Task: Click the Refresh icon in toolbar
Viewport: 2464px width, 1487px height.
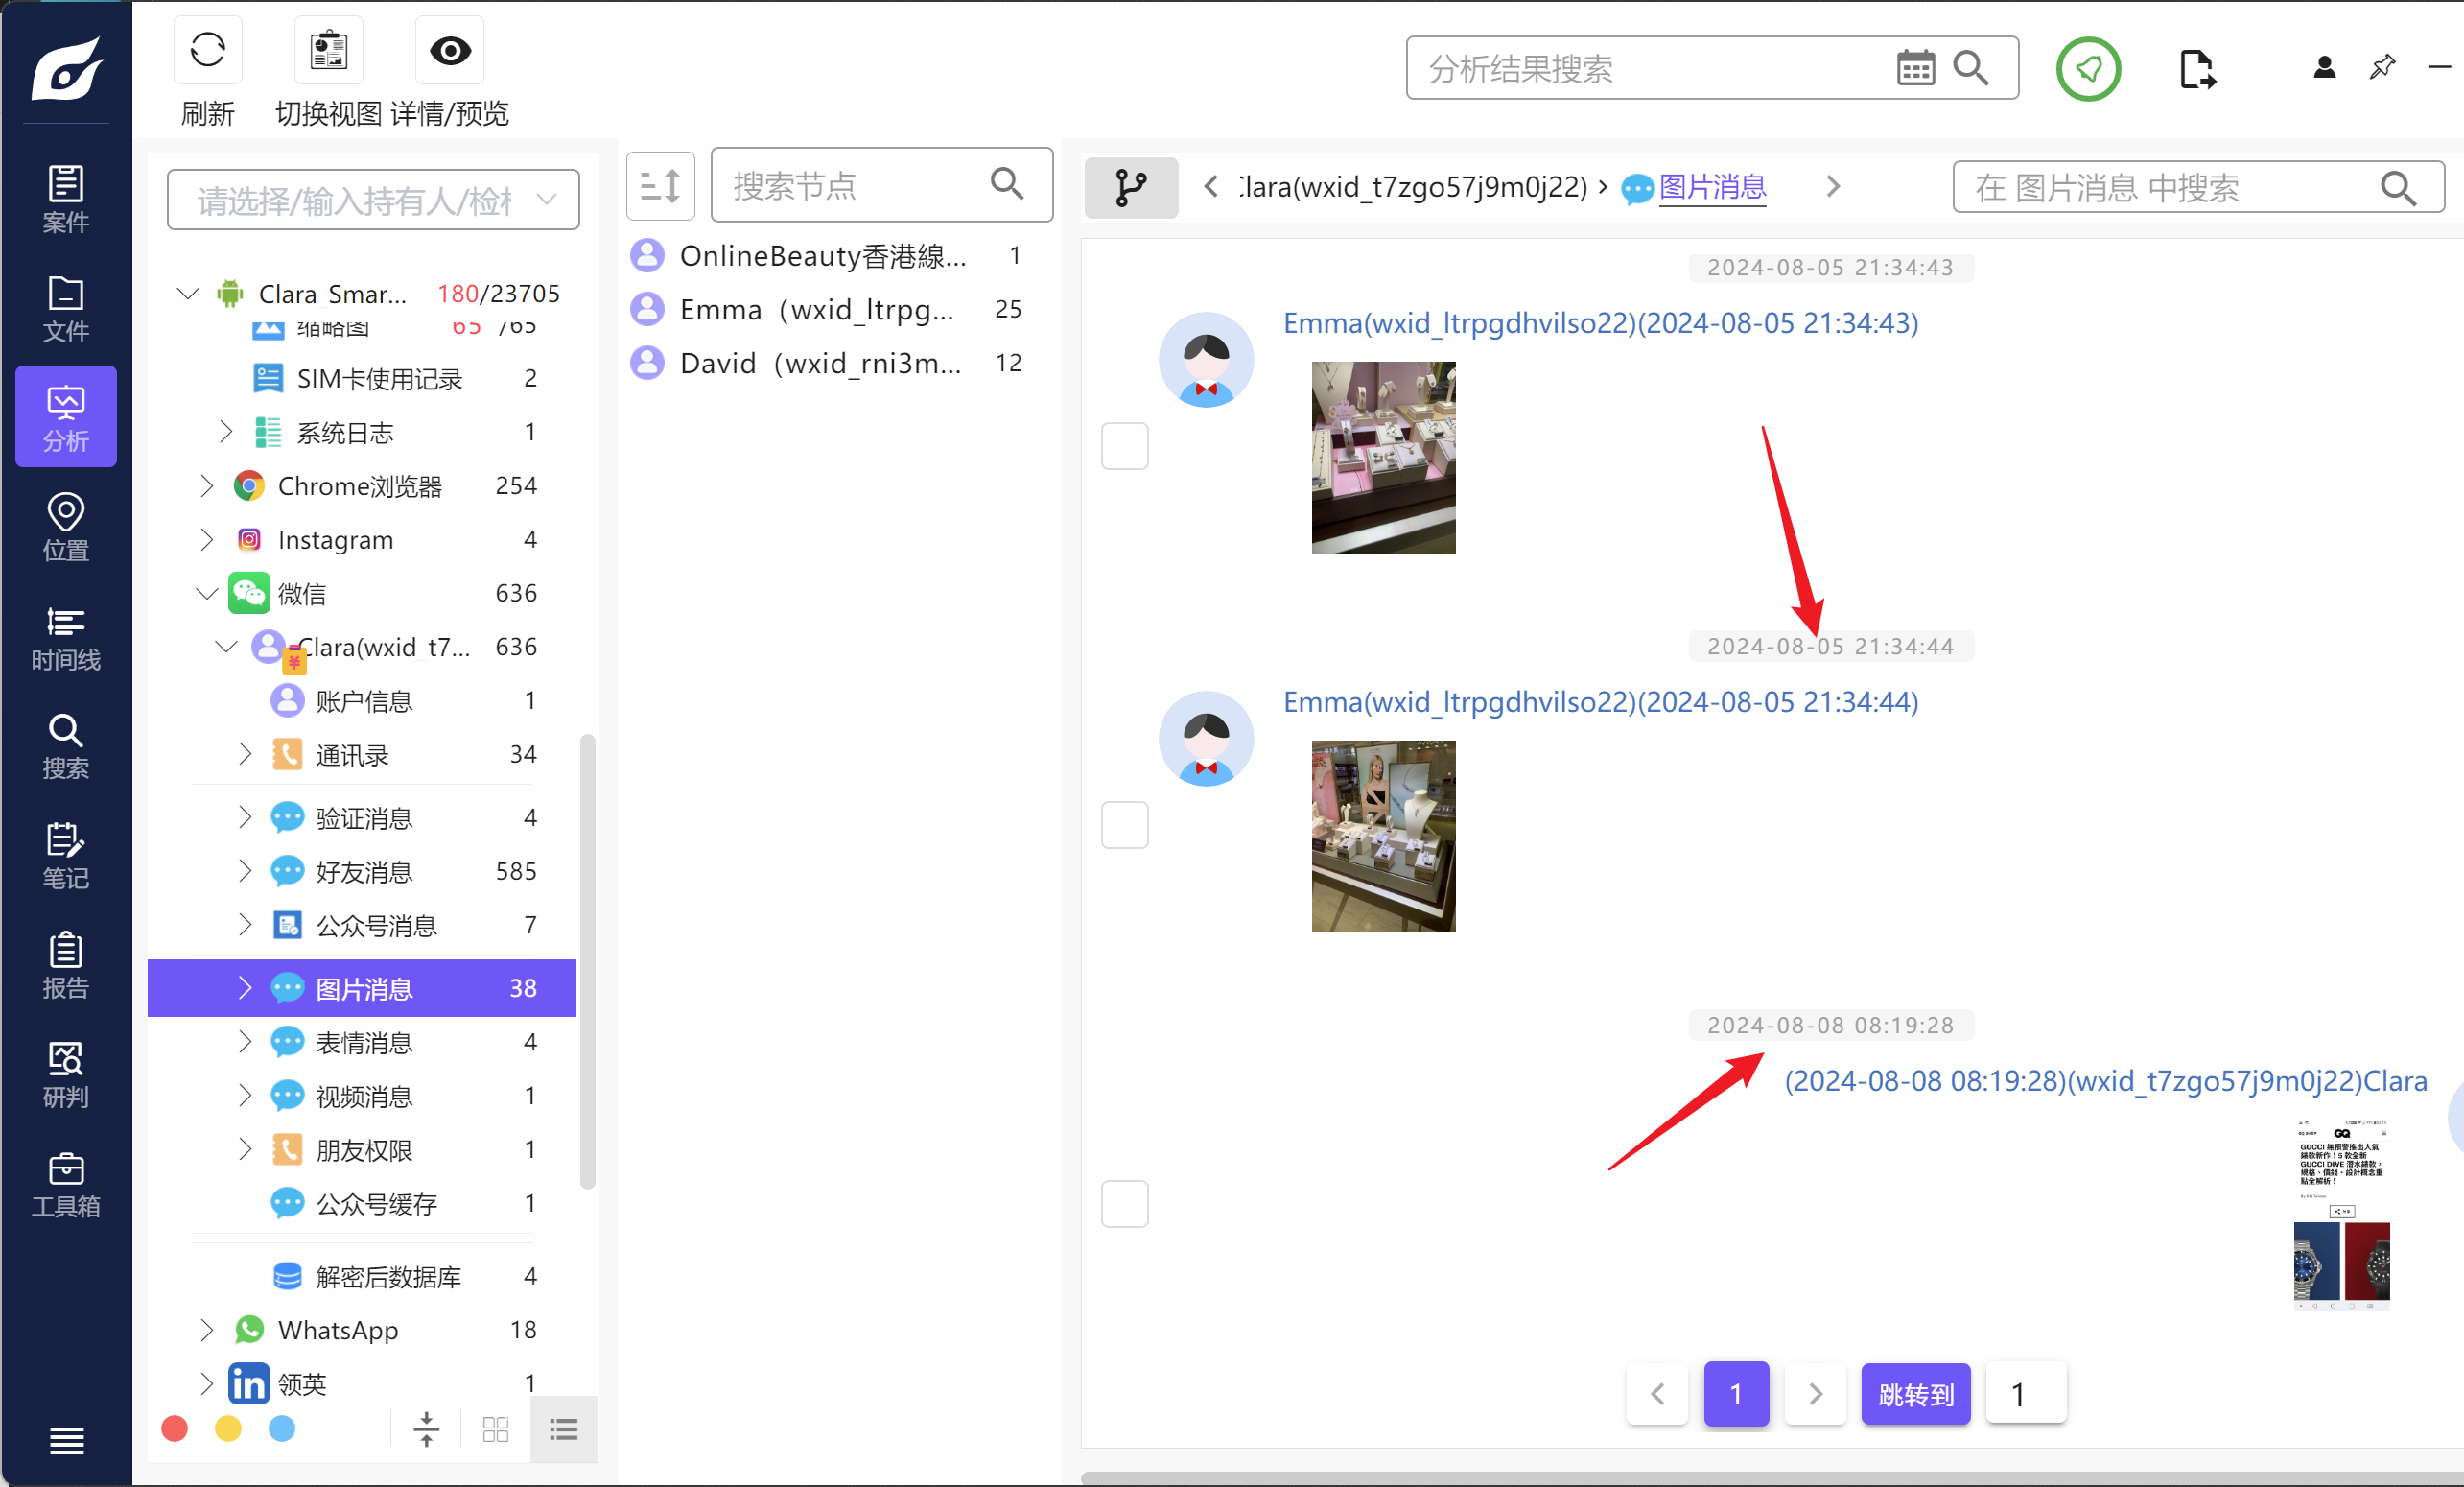Action: click(x=207, y=51)
